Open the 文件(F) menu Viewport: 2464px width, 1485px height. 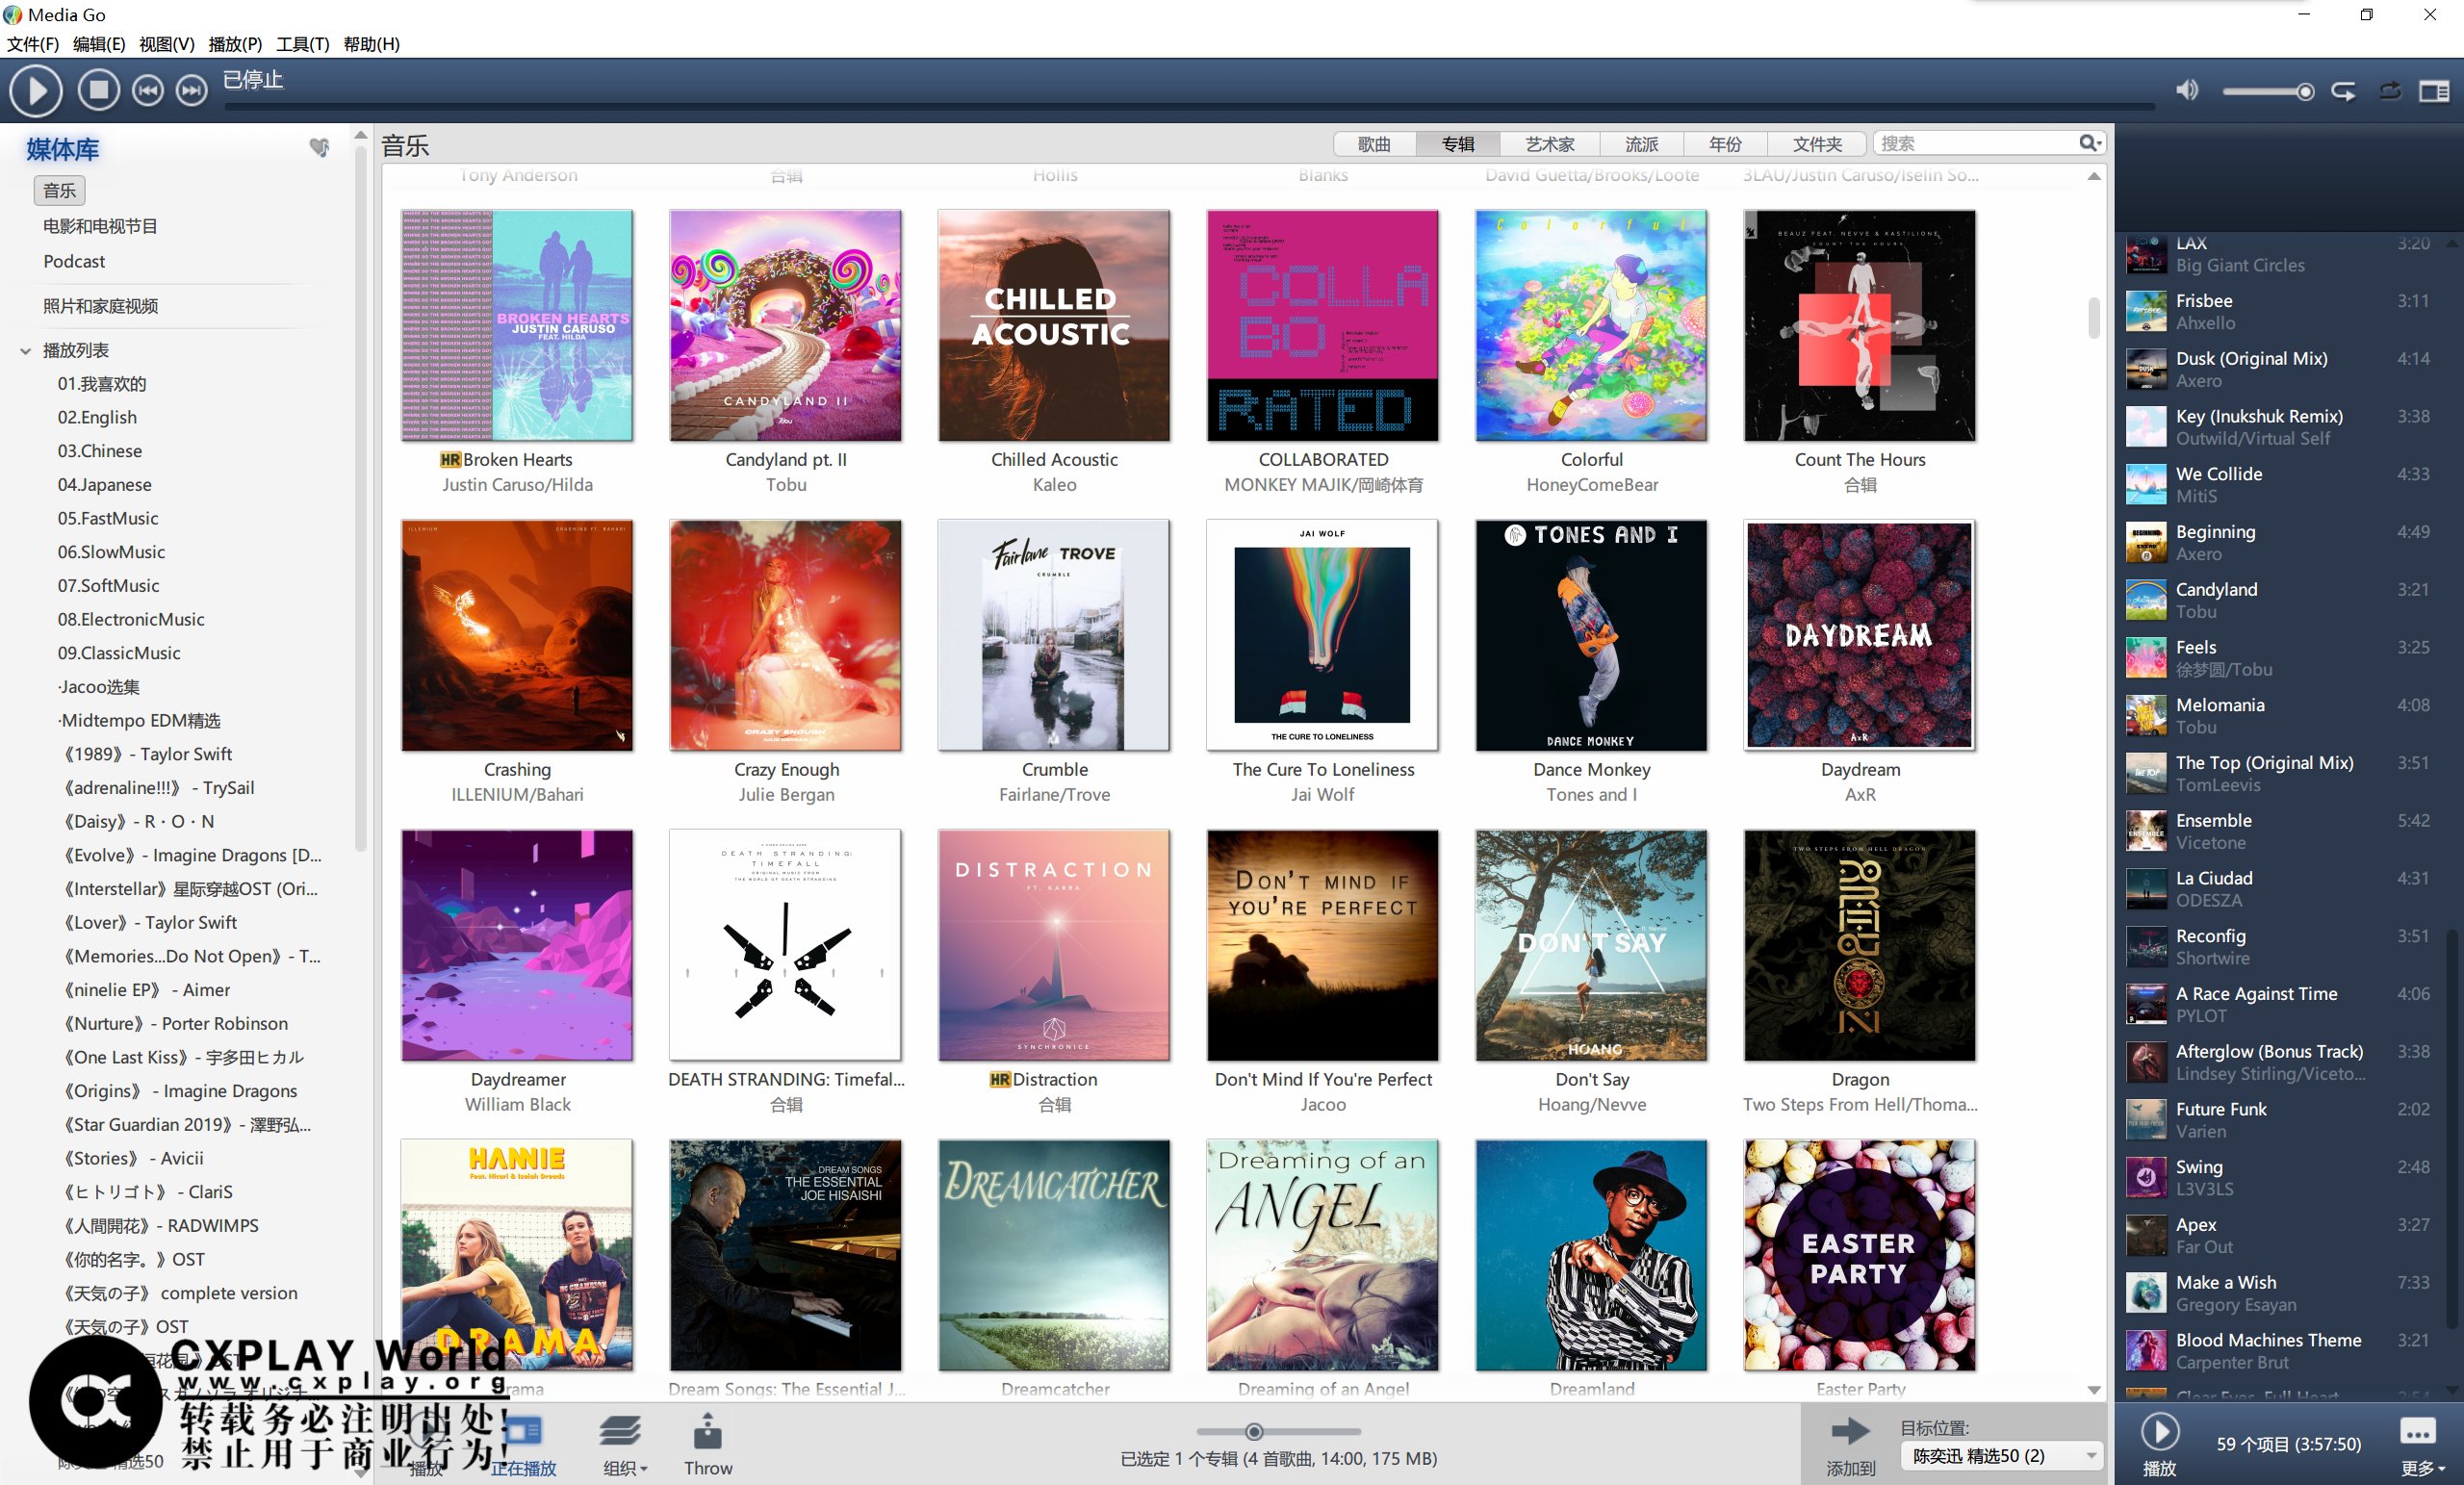pyautogui.click(x=33, y=44)
